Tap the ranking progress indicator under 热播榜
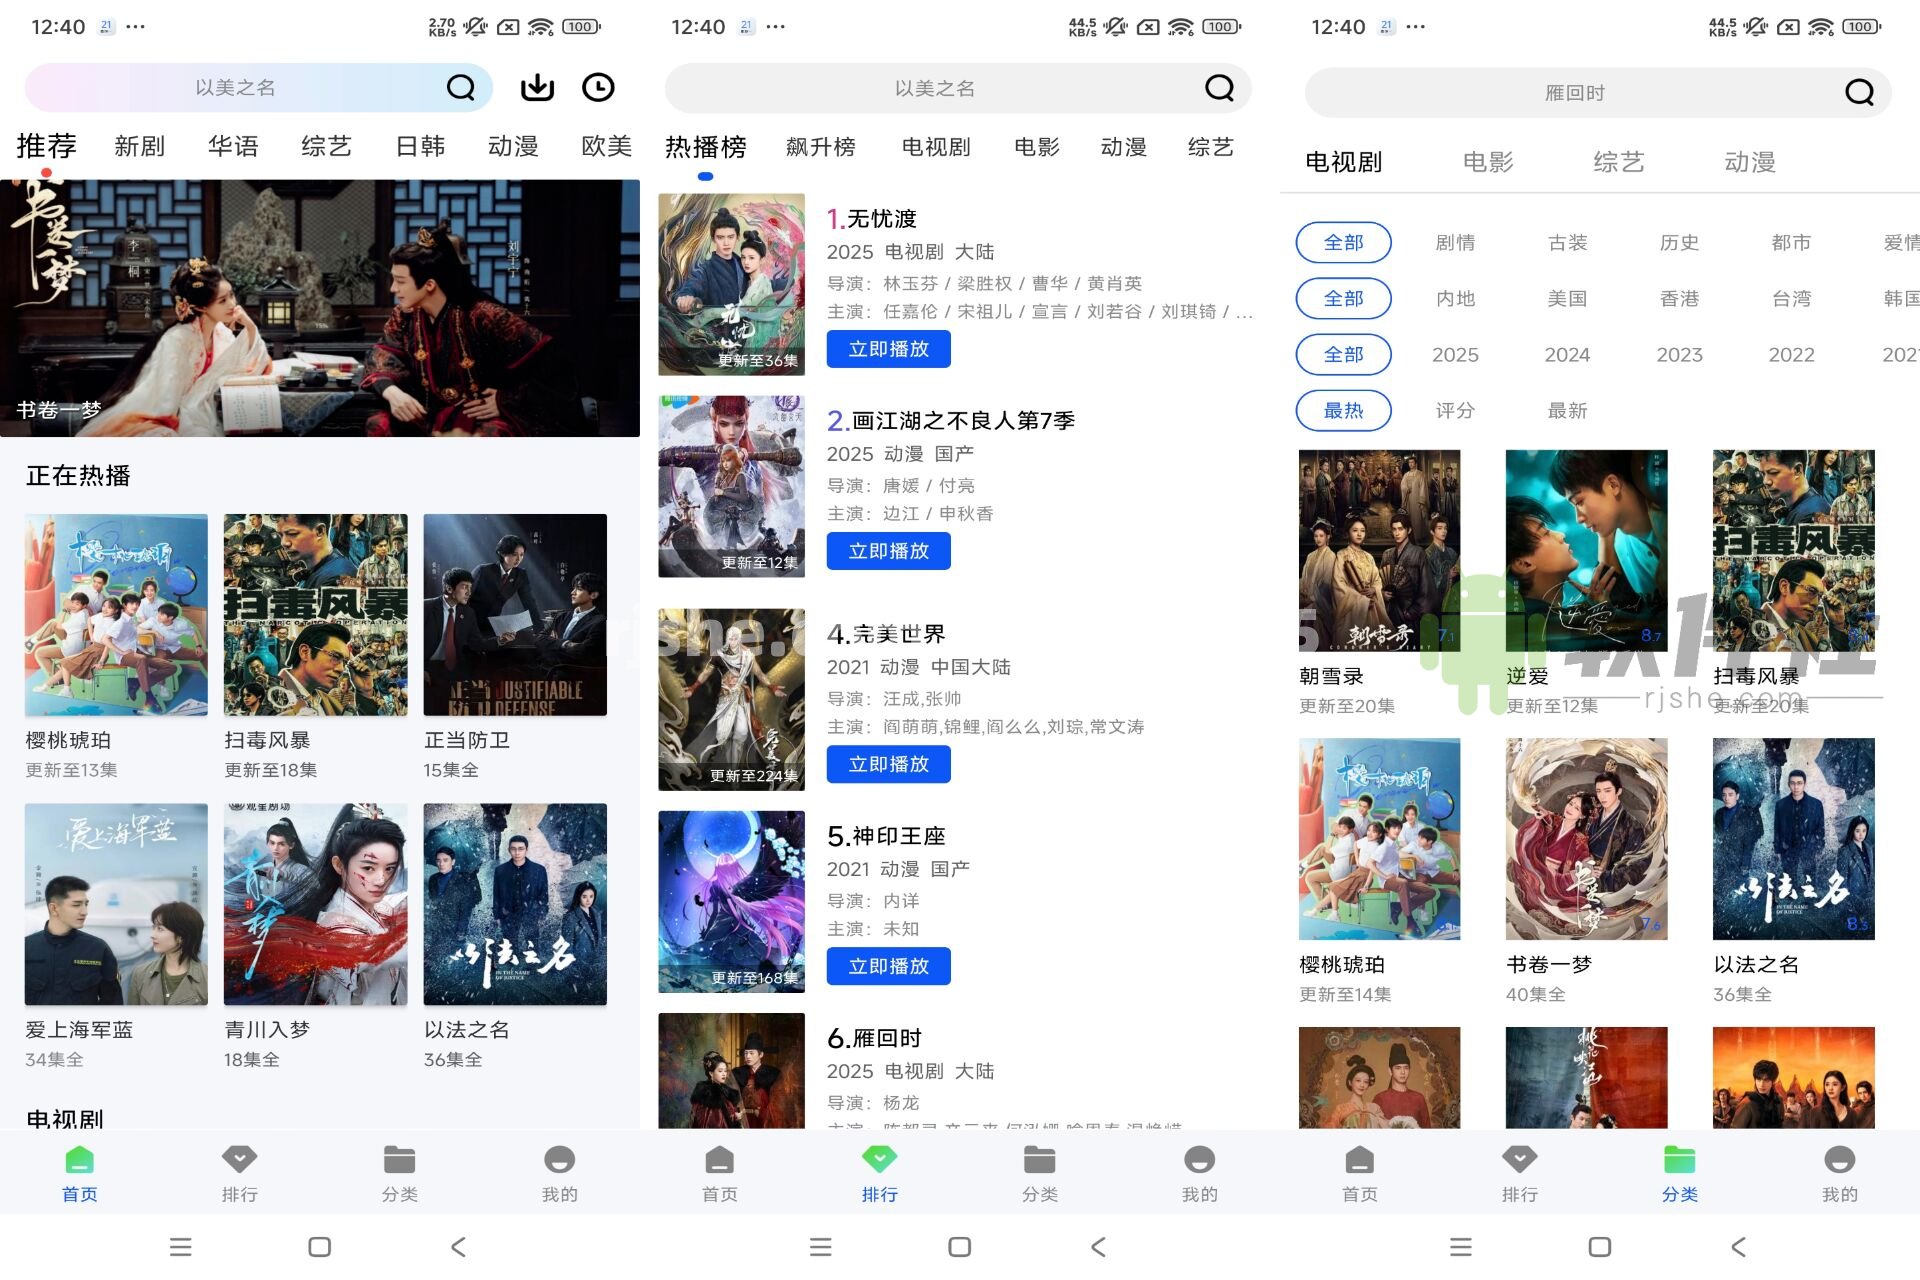 coord(706,176)
